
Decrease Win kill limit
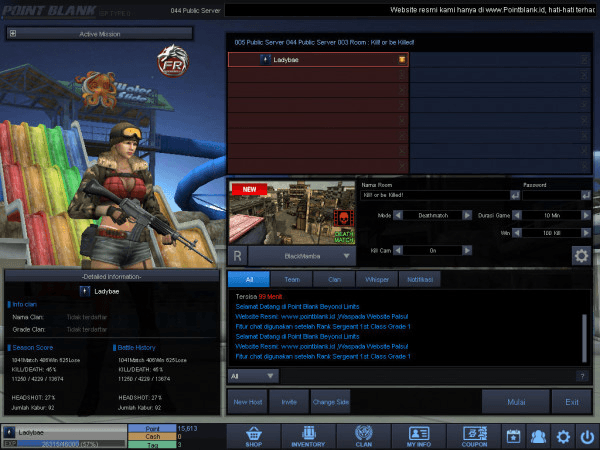point(517,233)
